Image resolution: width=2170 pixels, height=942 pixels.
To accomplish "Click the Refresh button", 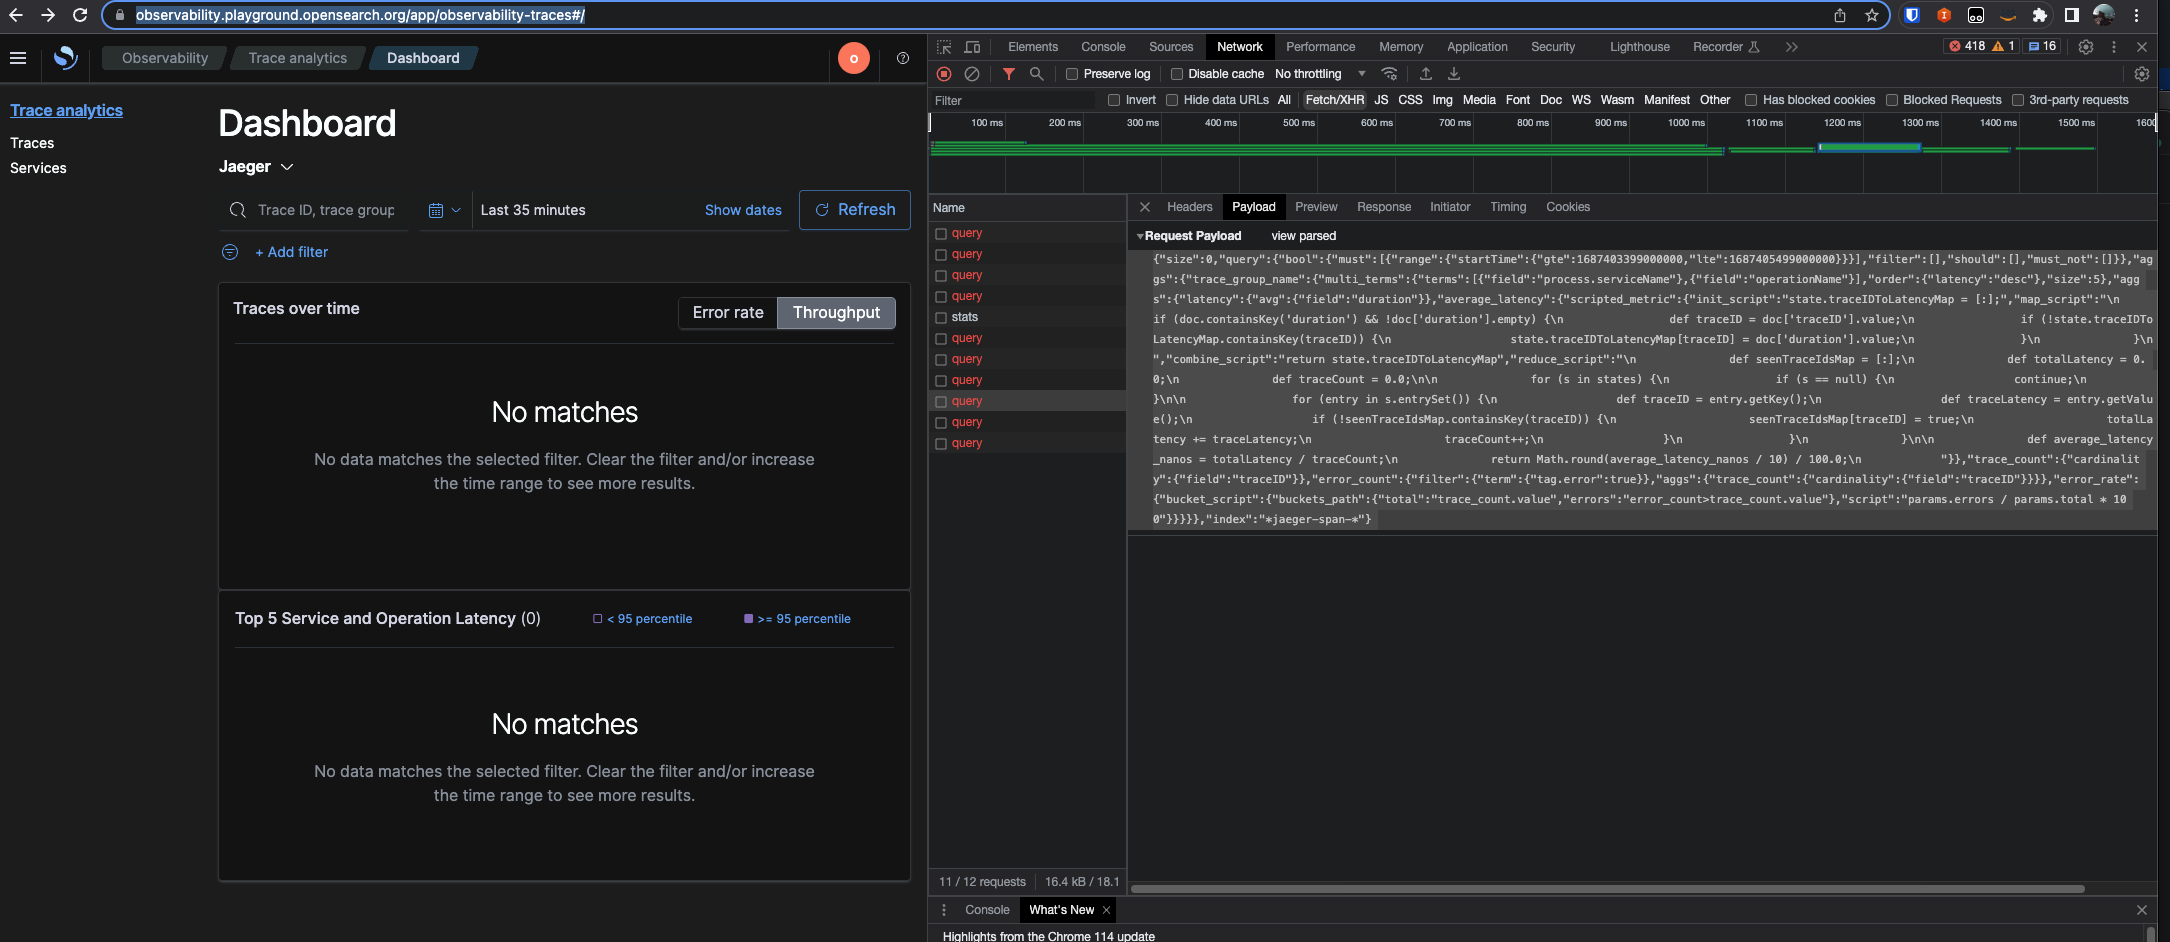I will tap(855, 210).
